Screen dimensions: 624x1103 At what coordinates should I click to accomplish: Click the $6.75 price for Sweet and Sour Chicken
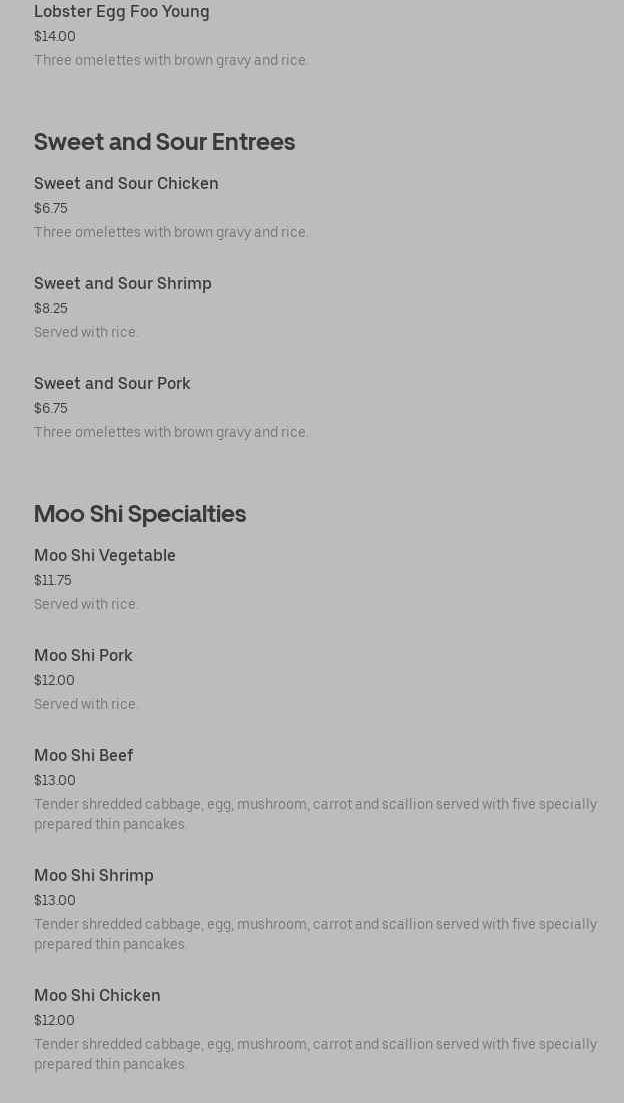(51, 209)
